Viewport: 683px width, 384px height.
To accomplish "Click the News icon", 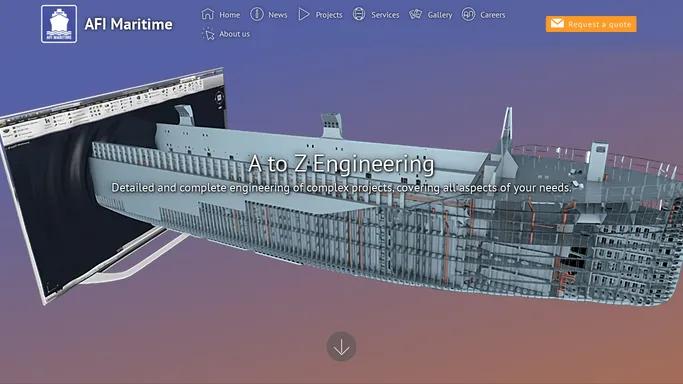I will coord(257,14).
